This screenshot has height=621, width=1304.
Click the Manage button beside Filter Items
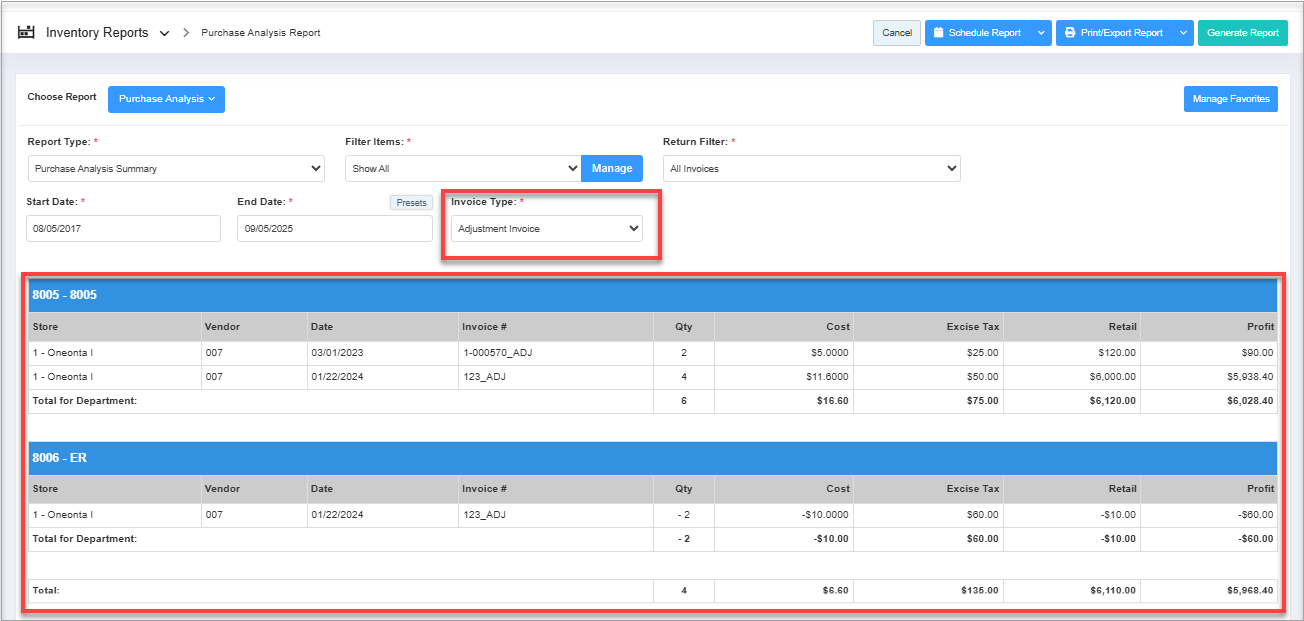[x=611, y=169]
